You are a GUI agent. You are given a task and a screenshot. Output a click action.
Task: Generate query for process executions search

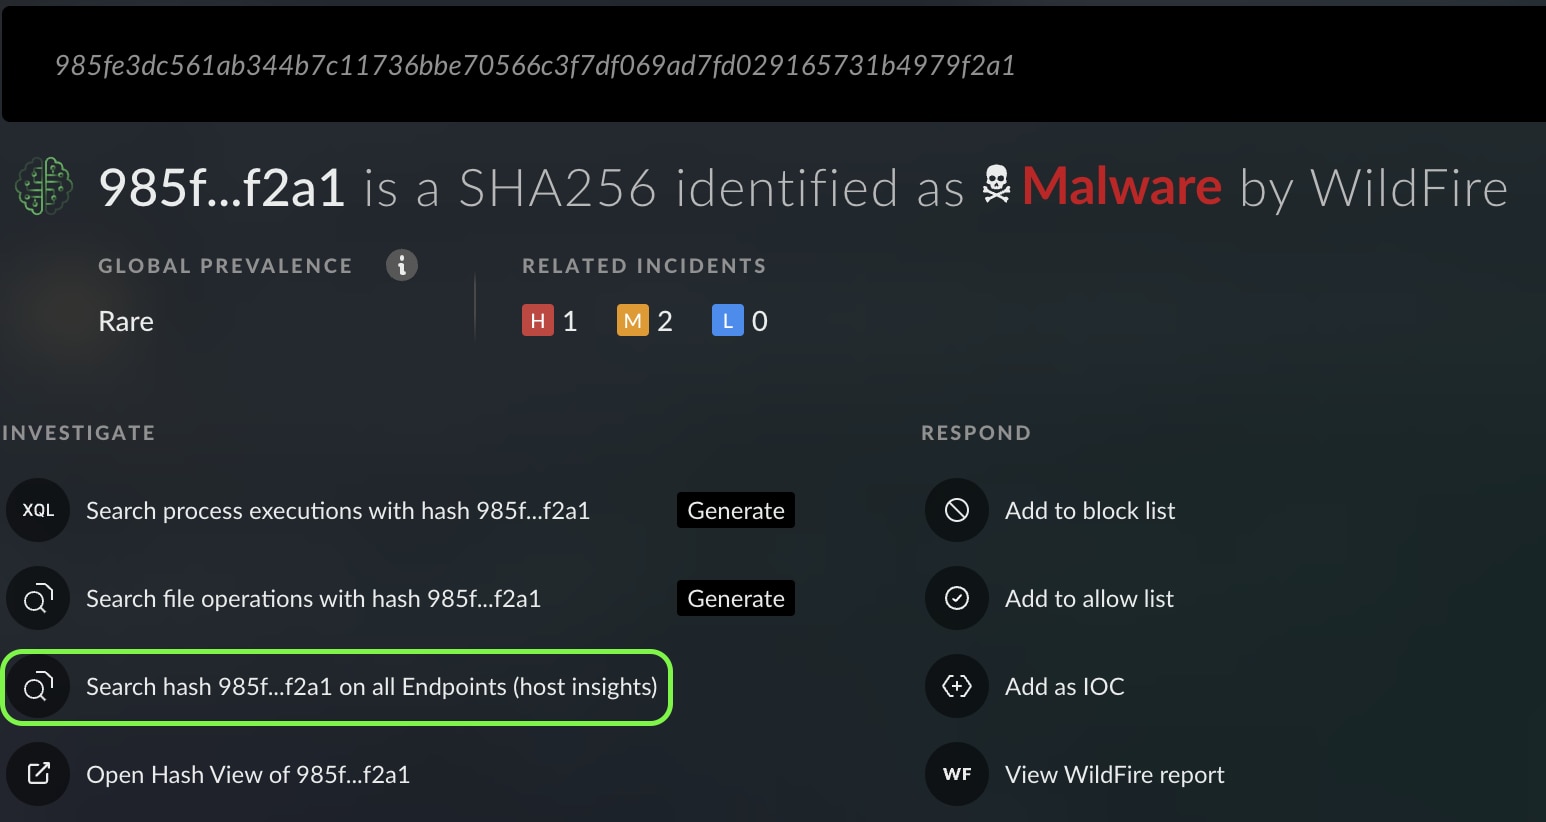coord(736,510)
